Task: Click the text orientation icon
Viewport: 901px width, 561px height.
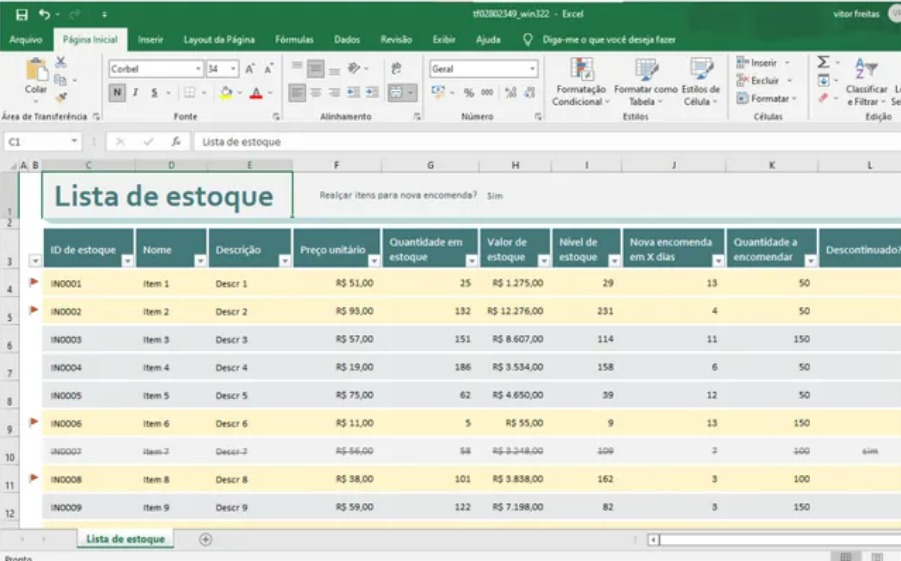Action: point(354,68)
